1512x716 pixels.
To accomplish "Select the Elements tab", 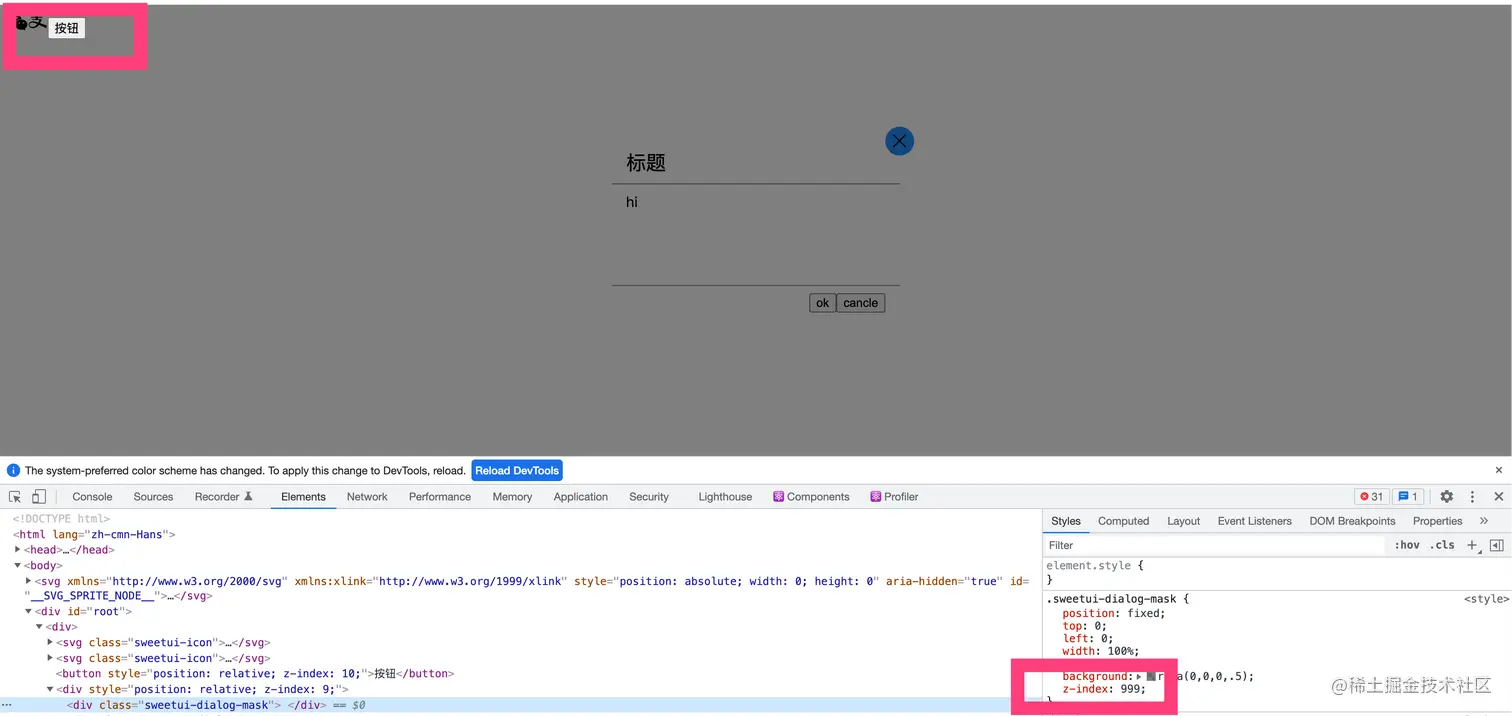I will pyautogui.click(x=303, y=497).
